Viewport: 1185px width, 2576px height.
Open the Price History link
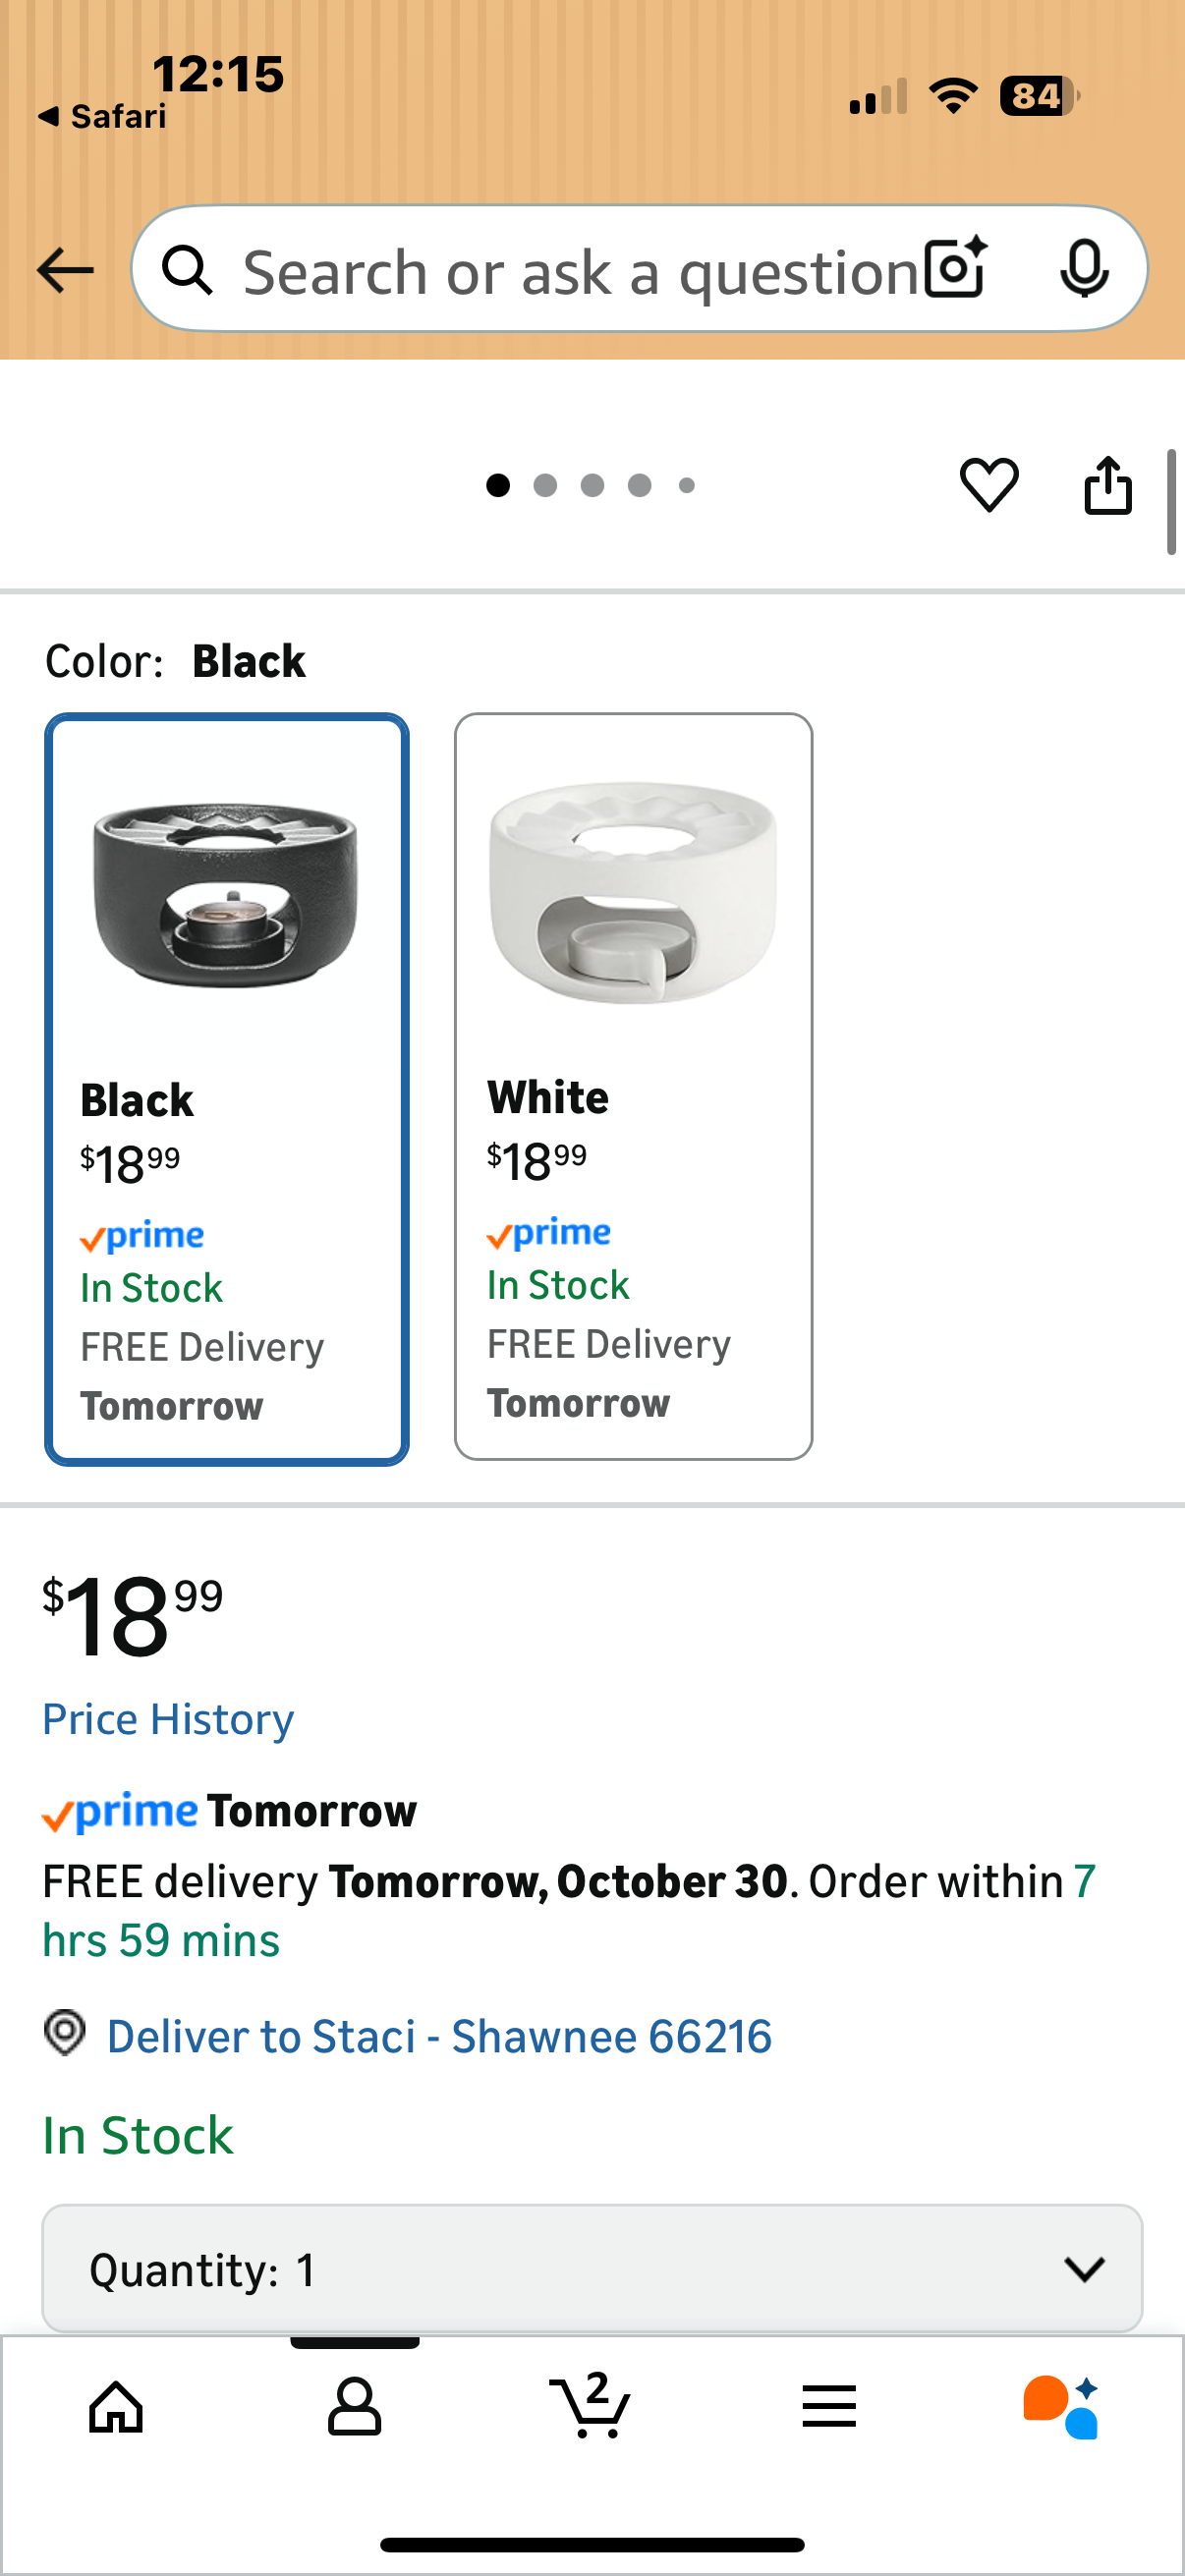pyautogui.click(x=168, y=1719)
